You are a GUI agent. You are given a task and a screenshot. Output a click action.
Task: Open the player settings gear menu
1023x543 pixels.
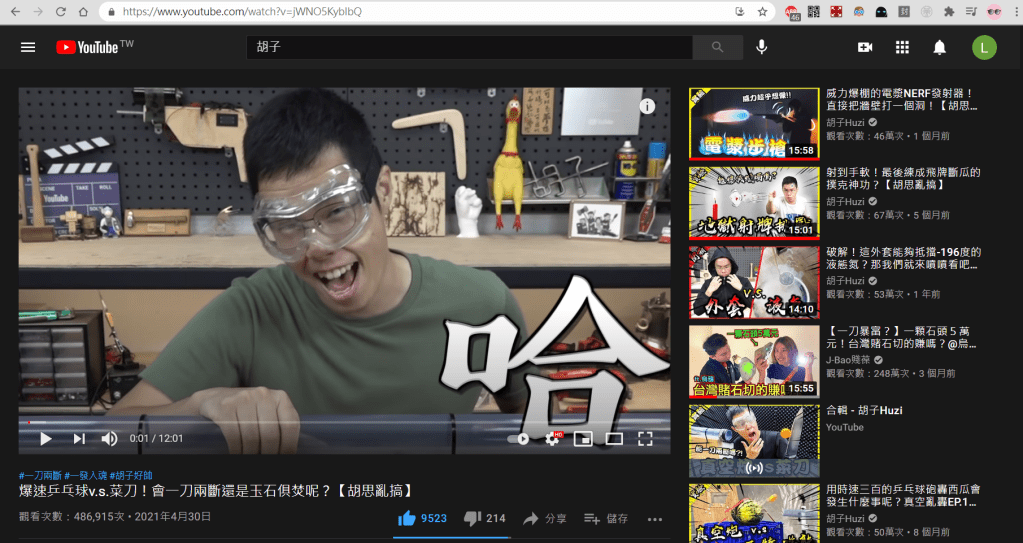click(552, 438)
